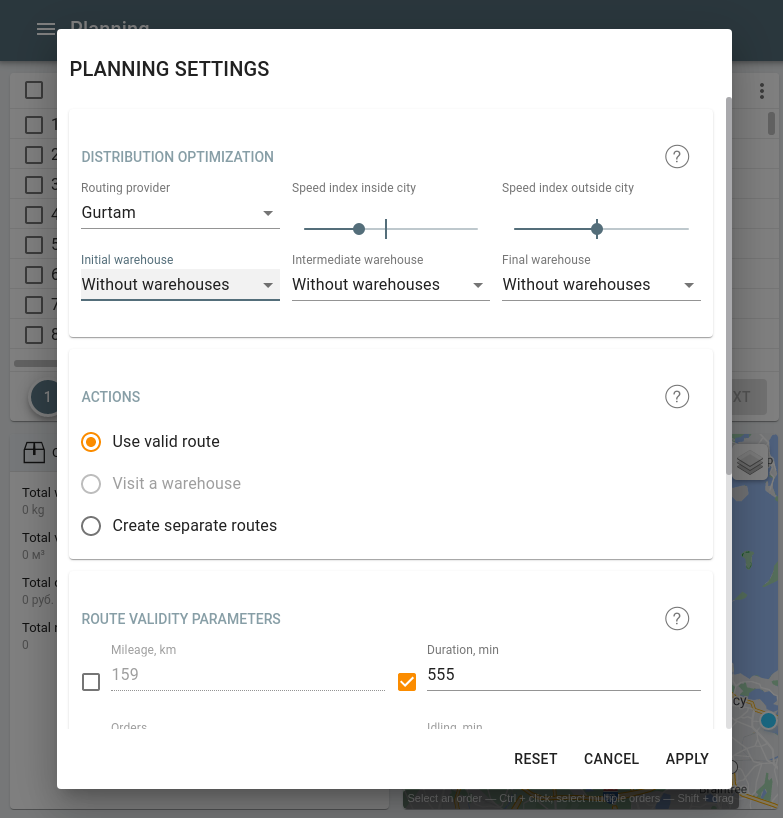This screenshot has width=783, height=818.
Task: Open the three-dot options menu
Action: pos(762,91)
